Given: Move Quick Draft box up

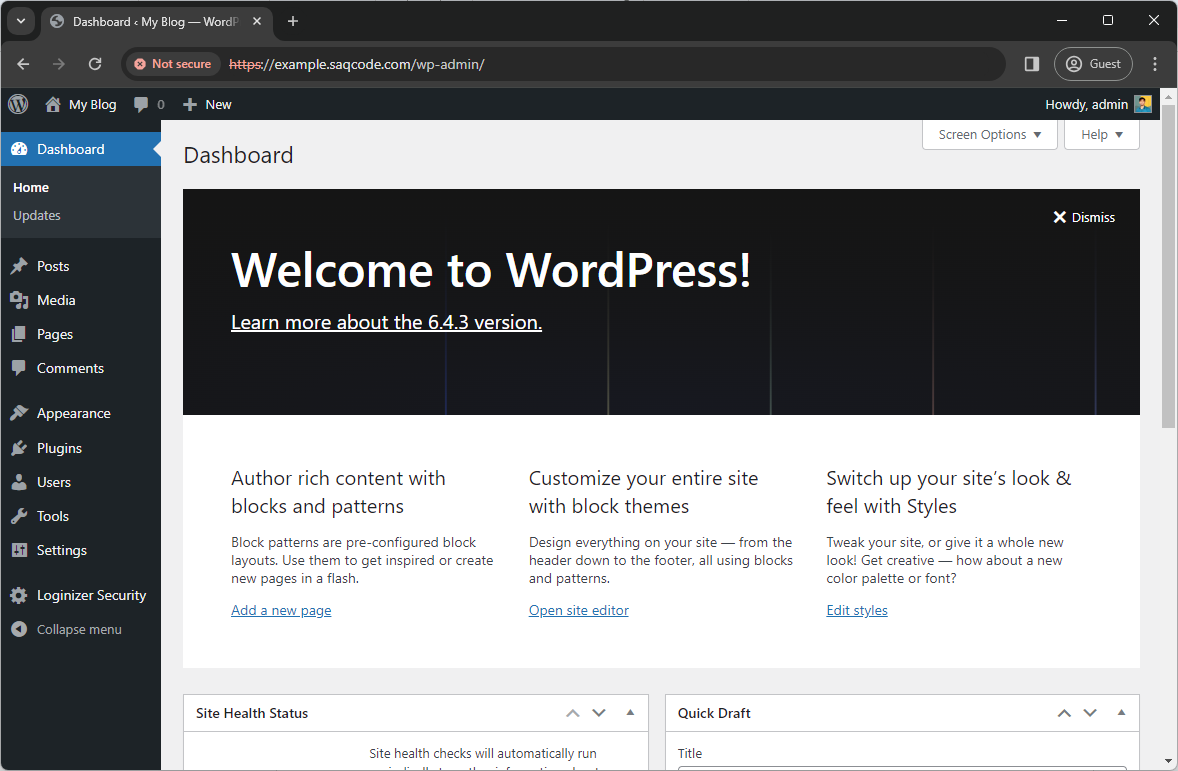Looking at the screenshot, I should tap(1065, 713).
